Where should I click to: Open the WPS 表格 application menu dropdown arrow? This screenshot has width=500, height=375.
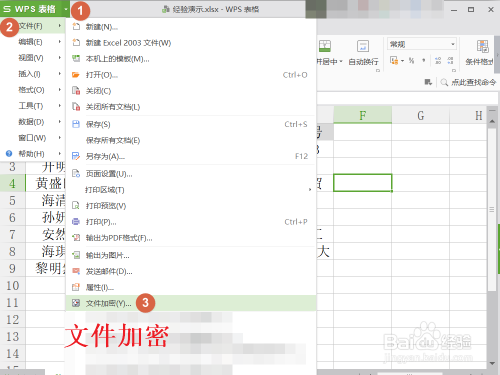point(66,9)
